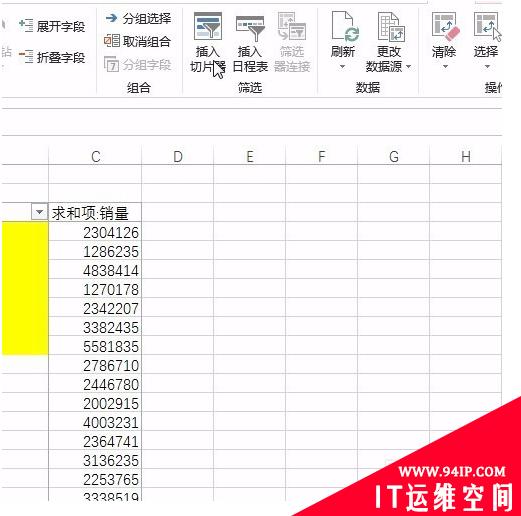The image size is (521, 516).
Task: Click Ungroup (取消组合)
Action: coord(137,41)
